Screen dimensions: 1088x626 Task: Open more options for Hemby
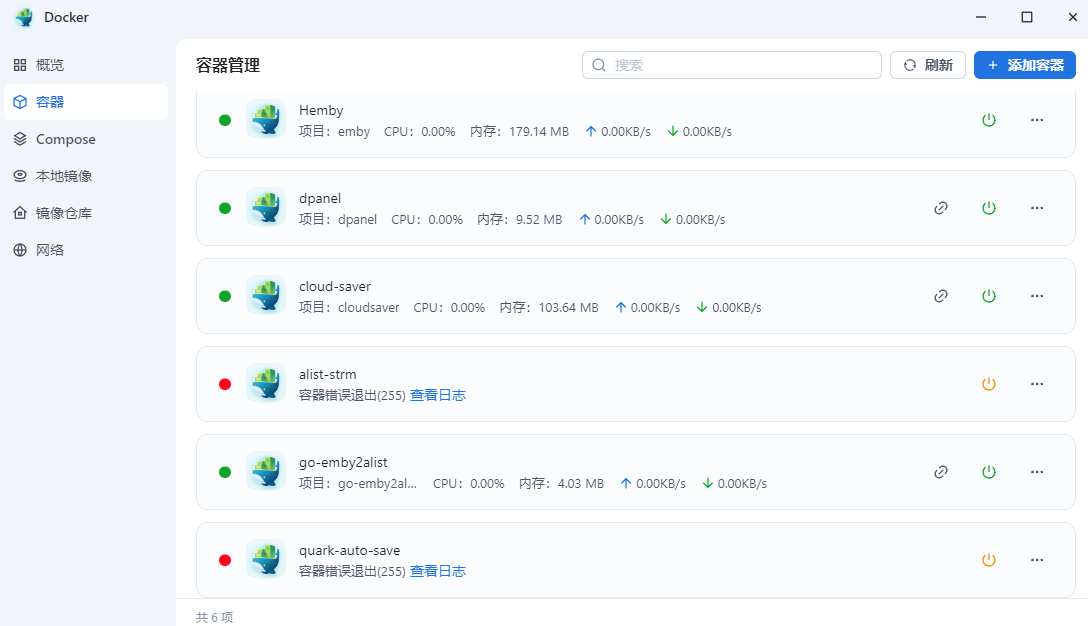tap(1037, 120)
